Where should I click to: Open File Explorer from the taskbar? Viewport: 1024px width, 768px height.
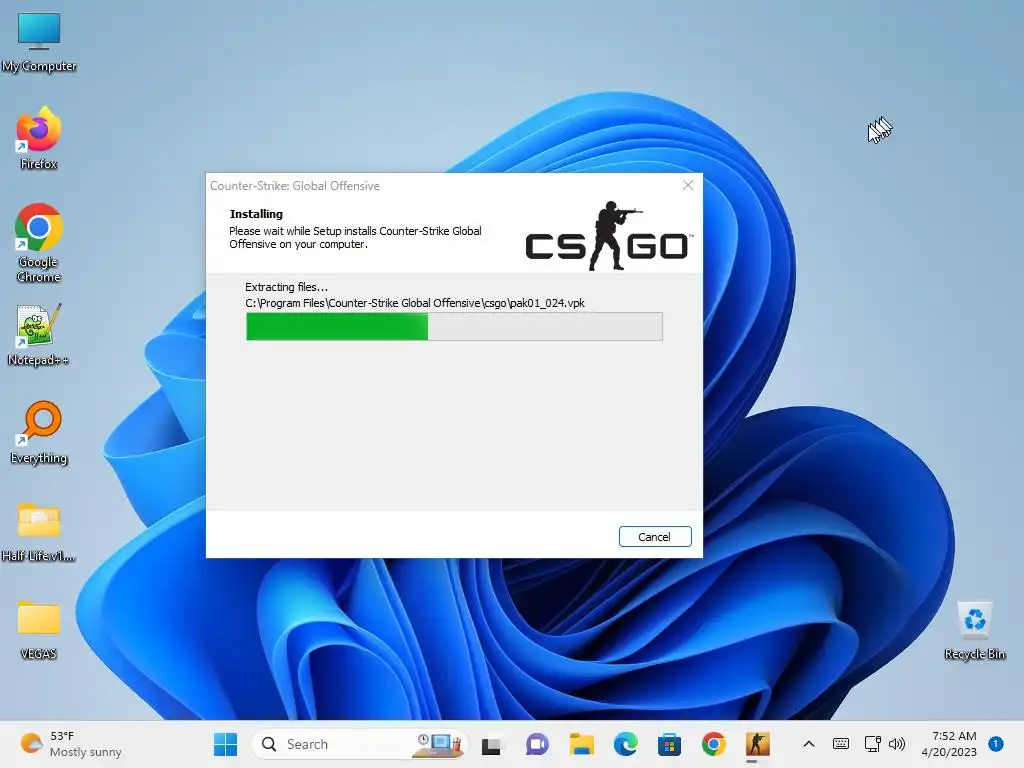pos(581,744)
